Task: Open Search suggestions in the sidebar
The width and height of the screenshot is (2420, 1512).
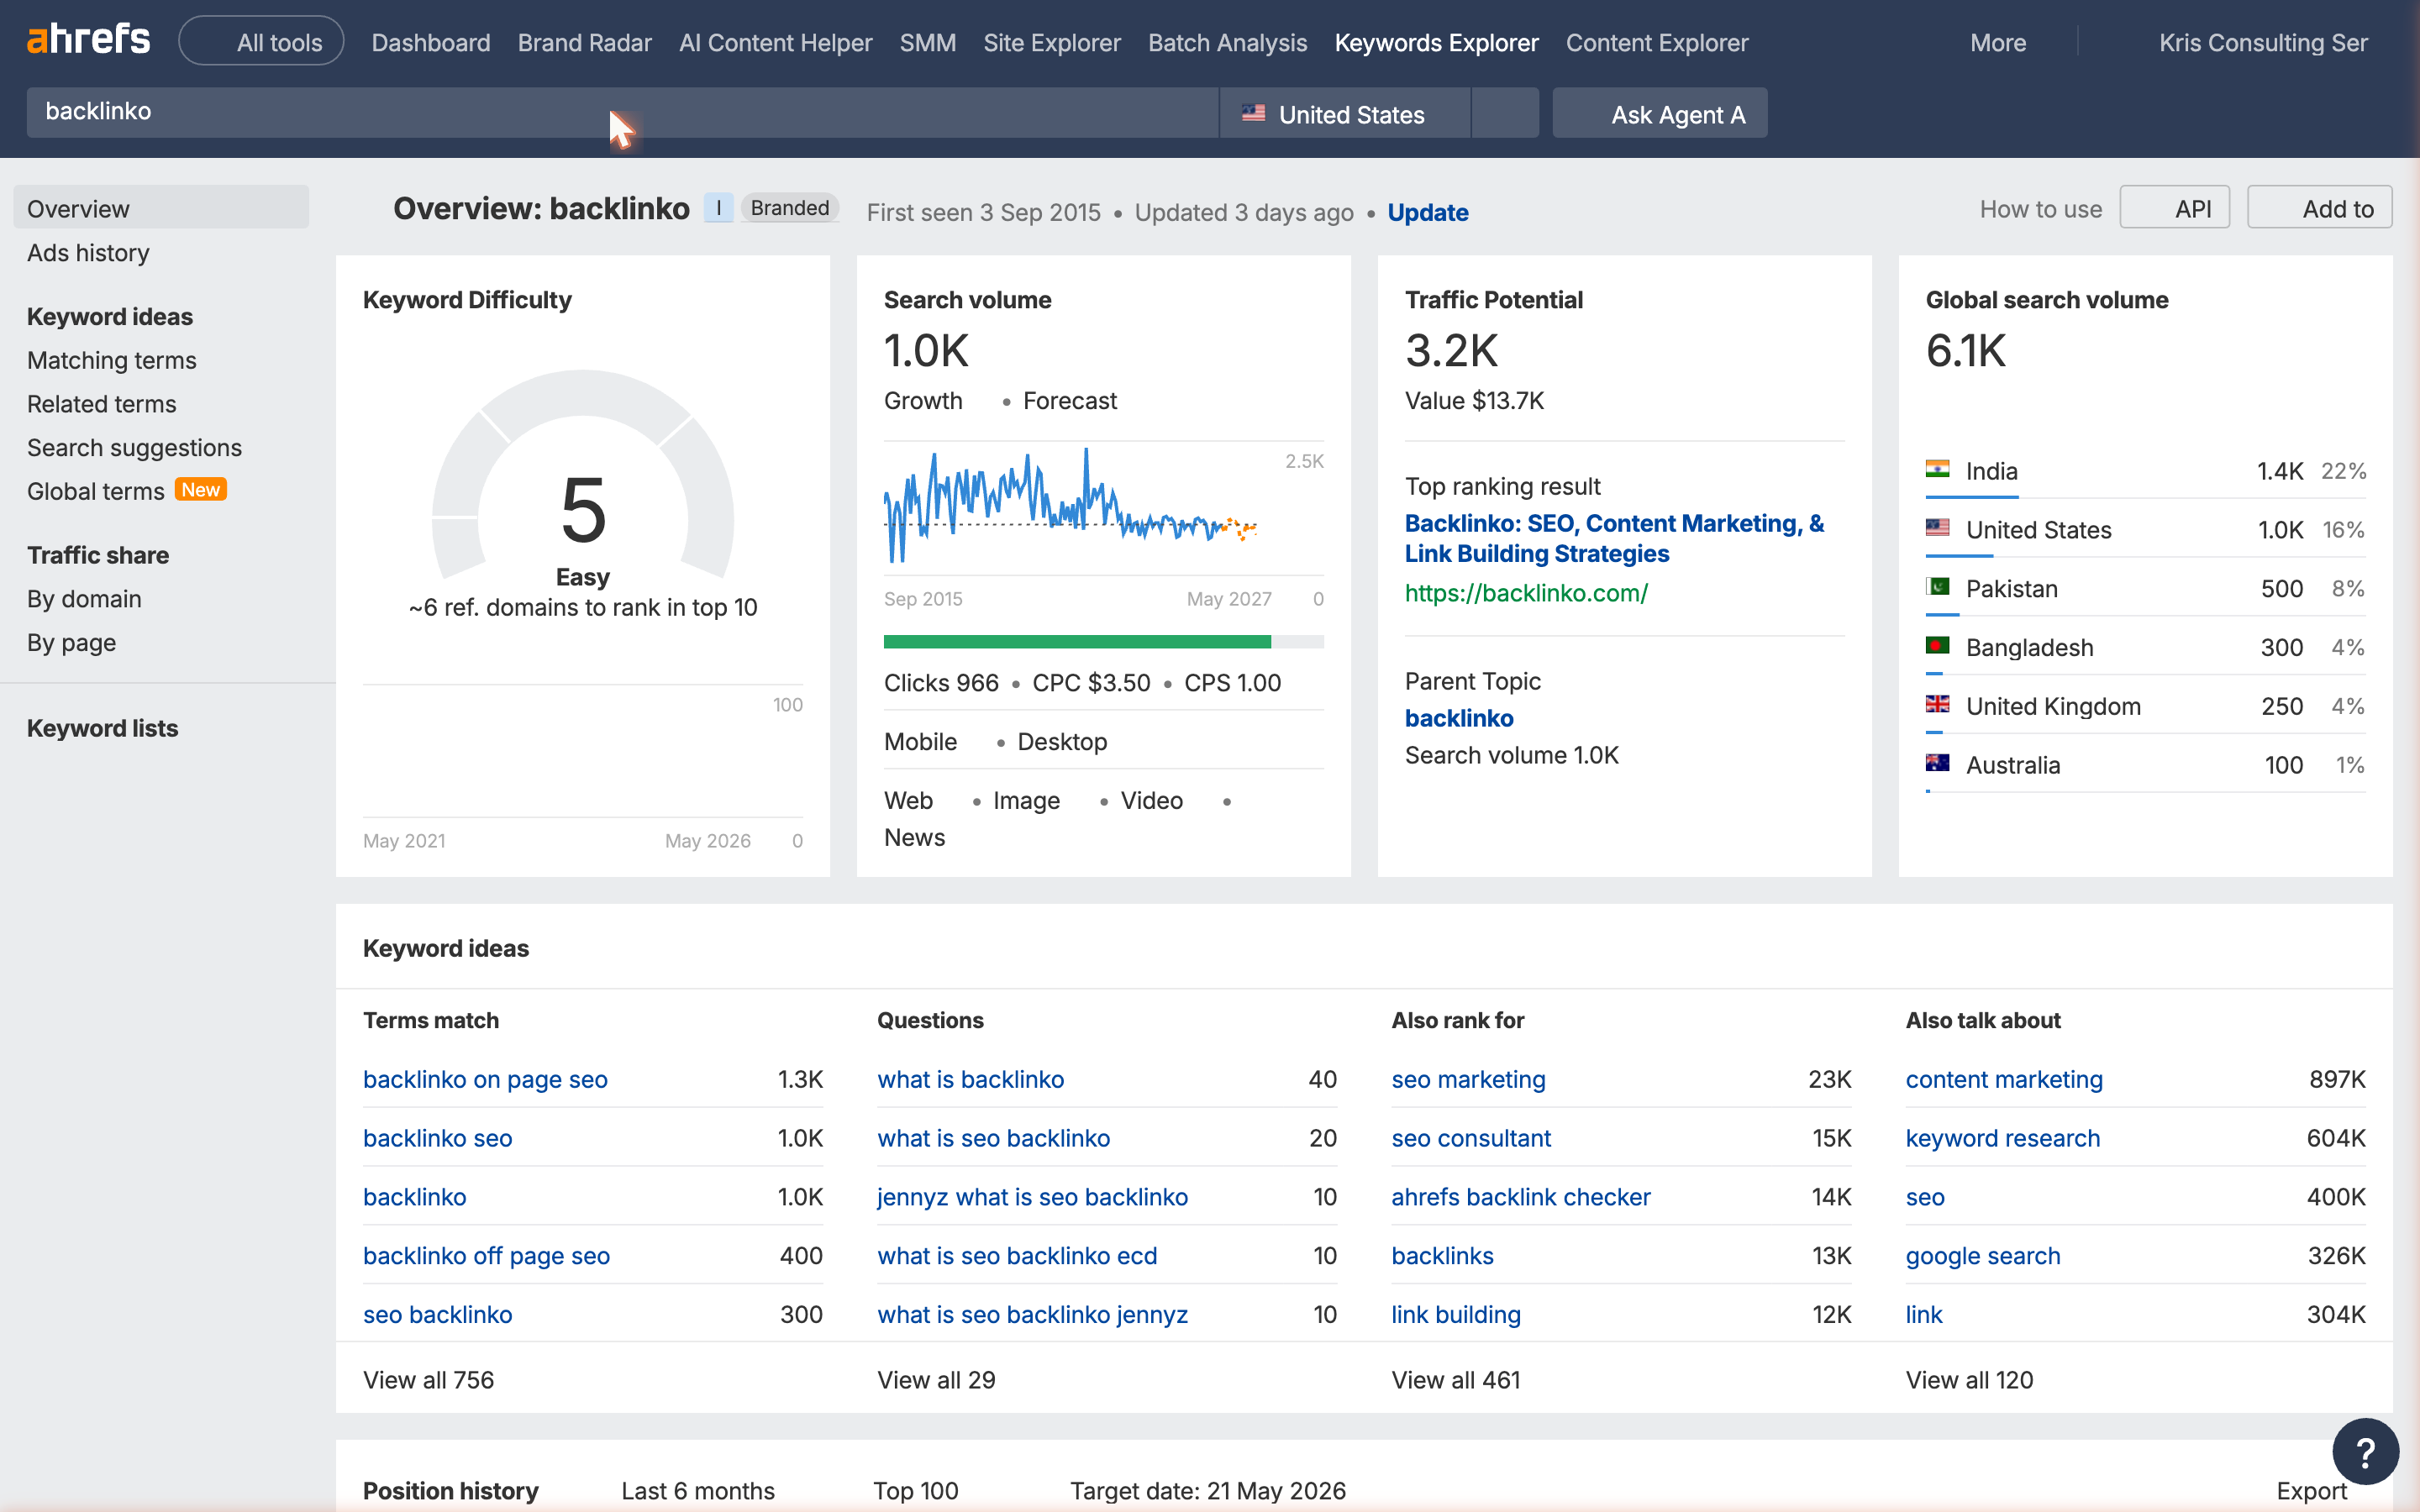Action: [x=134, y=448]
